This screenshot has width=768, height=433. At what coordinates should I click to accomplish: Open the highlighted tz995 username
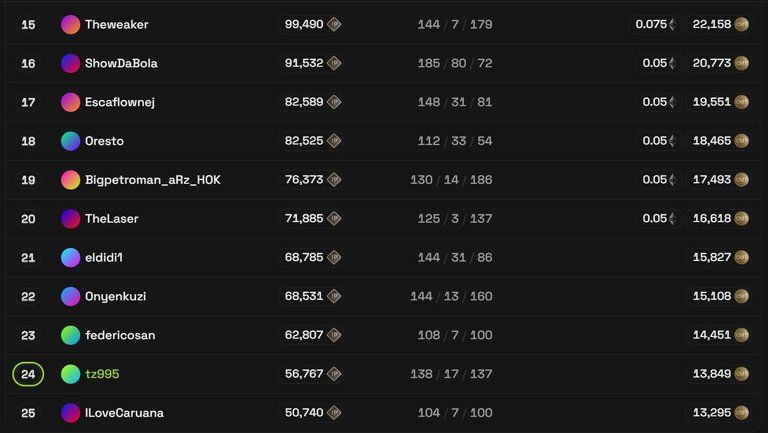[102, 374]
